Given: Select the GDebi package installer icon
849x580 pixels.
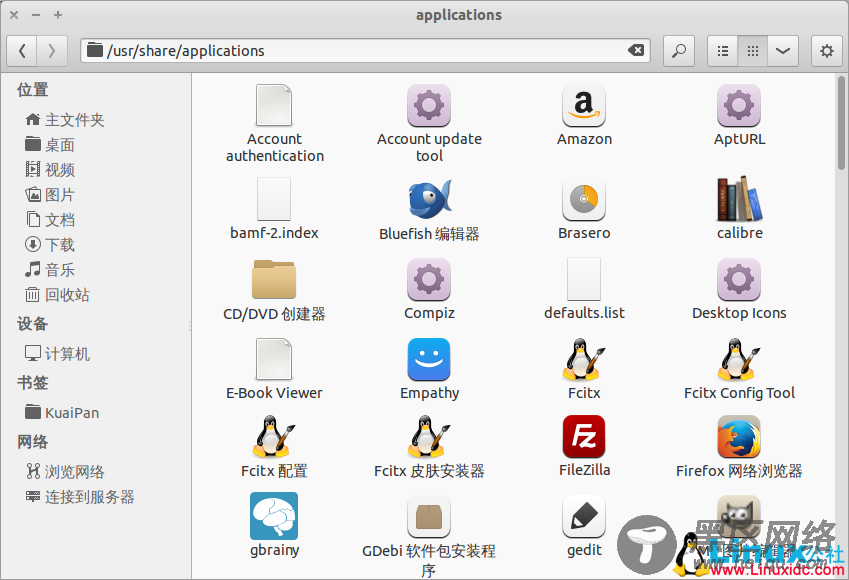Looking at the screenshot, I should pyautogui.click(x=429, y=516).
